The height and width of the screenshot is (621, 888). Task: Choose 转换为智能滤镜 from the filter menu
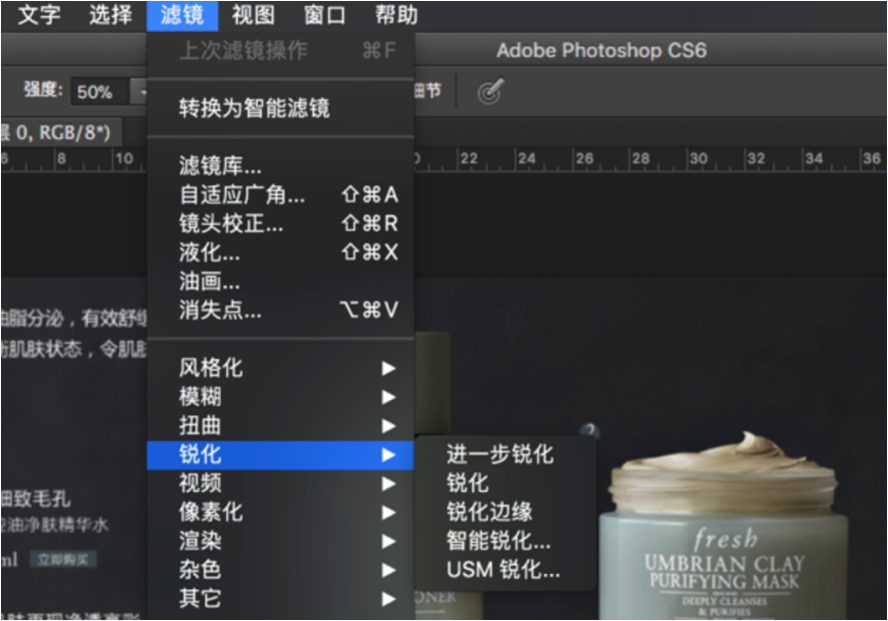254,108
